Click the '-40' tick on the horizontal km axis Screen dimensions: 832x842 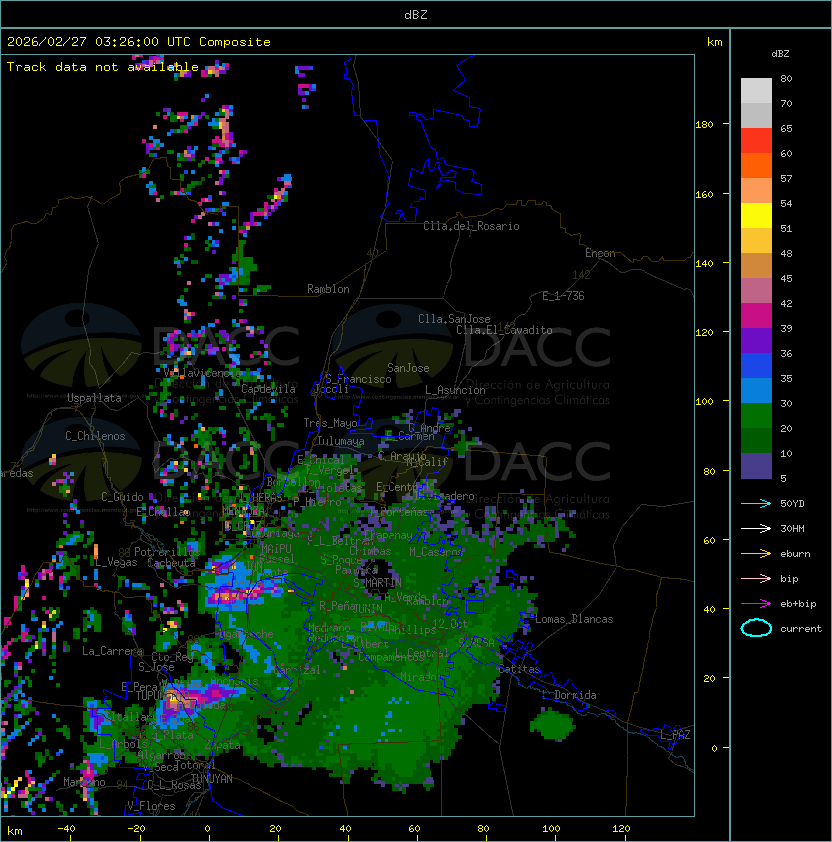[x=66, y=829]
